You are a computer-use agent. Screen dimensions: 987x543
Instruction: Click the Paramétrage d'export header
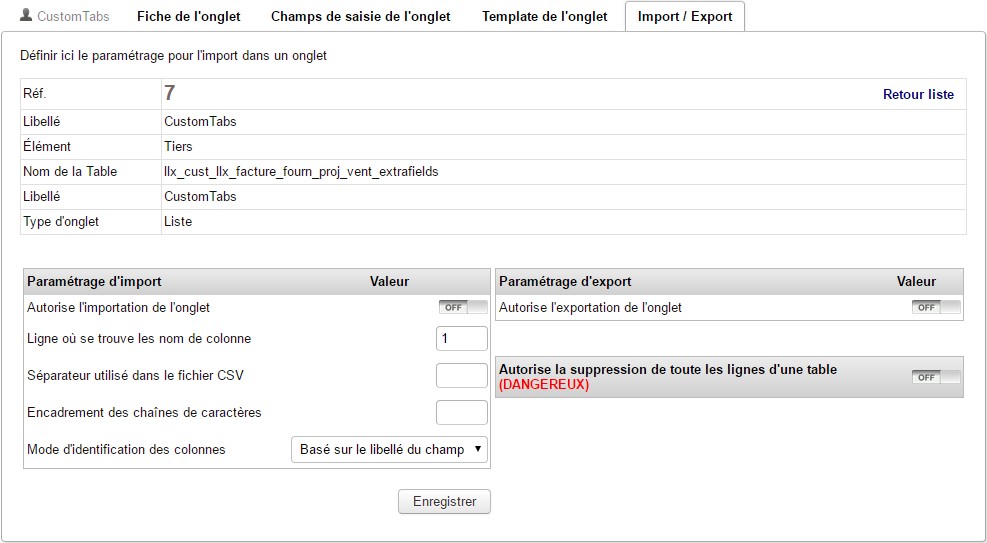565,282
